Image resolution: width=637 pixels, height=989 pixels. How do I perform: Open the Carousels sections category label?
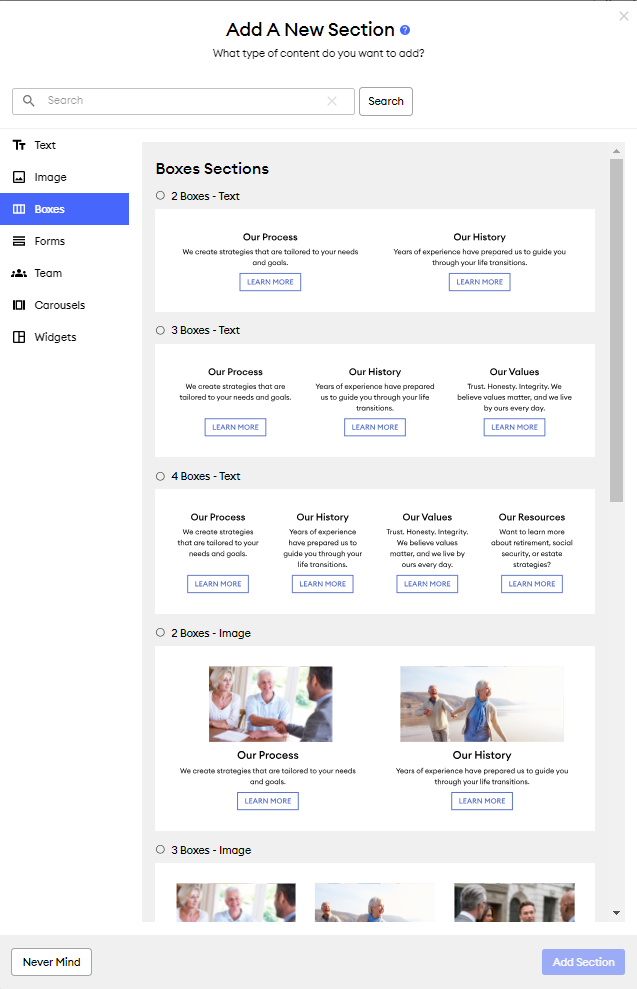[x=60, y=305]
